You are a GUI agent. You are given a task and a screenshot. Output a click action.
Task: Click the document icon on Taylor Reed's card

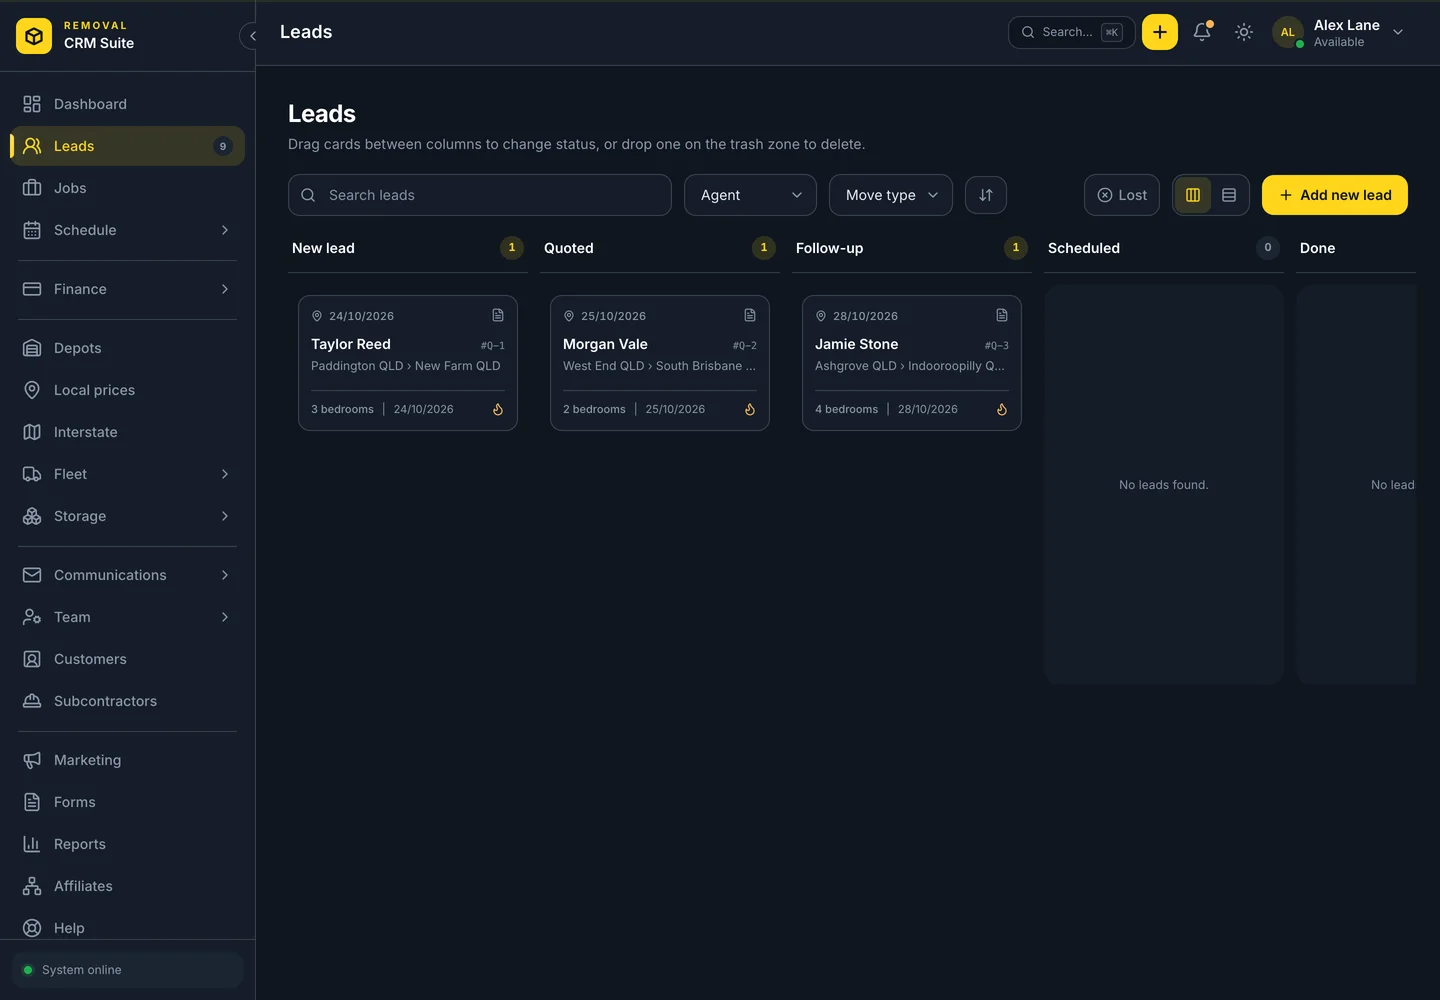click(498, 315)
